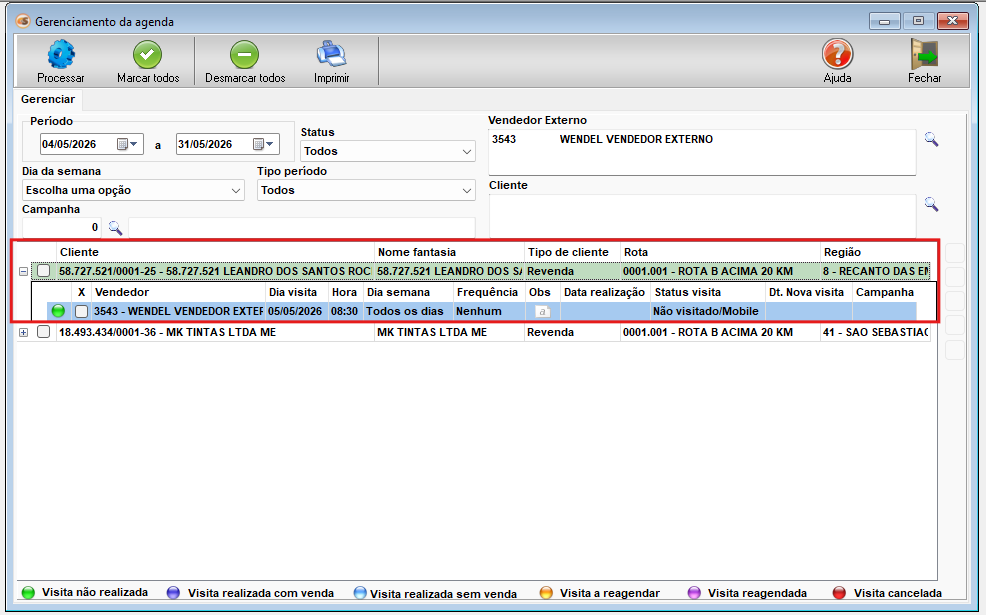The height and width of the screenshot is (615, 986).
Task: Click the Hora column header
Action: tap(346, 292)
